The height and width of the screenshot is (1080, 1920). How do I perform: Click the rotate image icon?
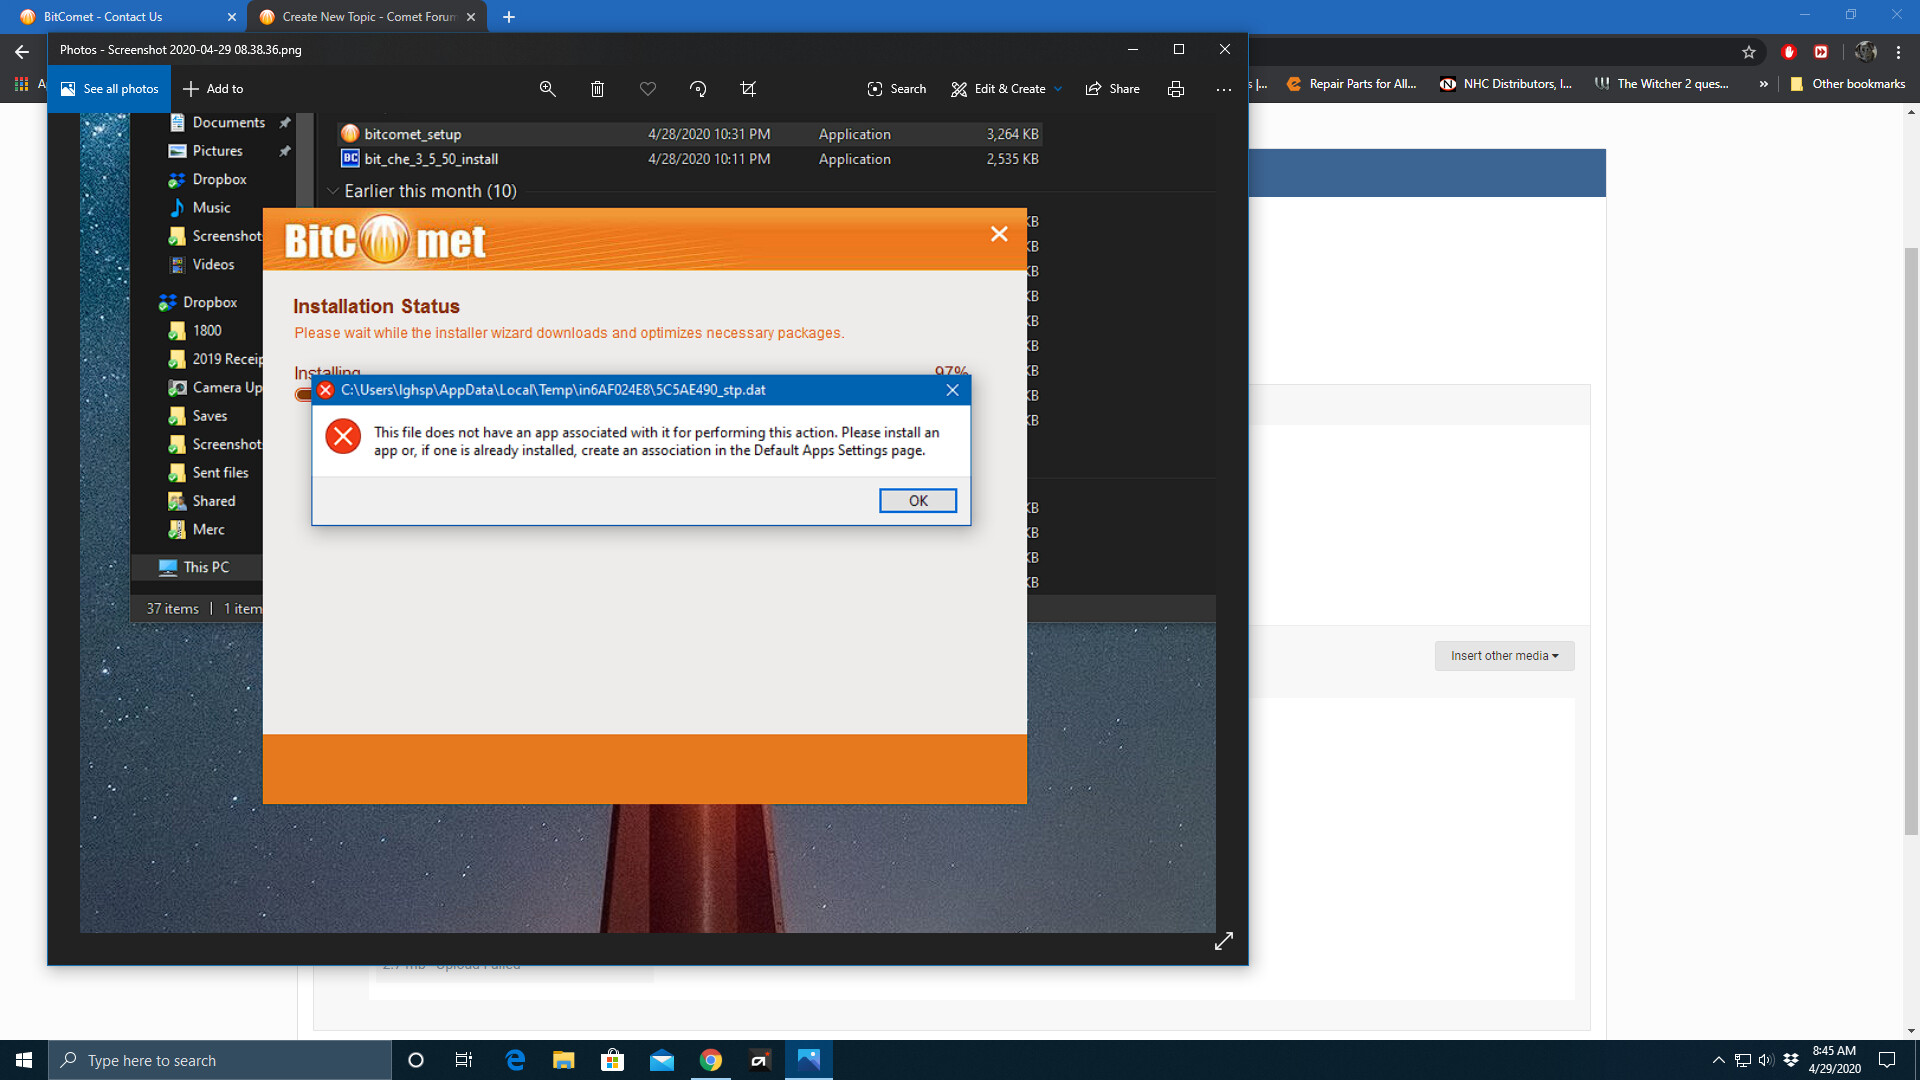coord(698,89)
